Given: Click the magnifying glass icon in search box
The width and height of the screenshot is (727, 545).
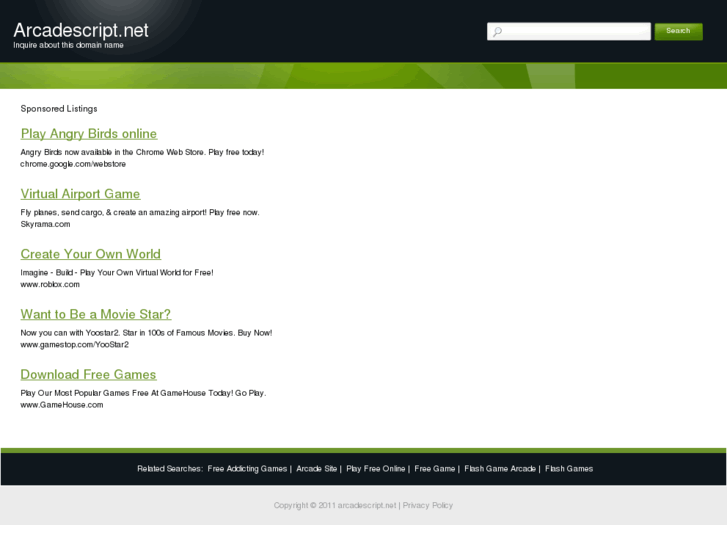Looking at the screenshot, I should click(497, 32).
